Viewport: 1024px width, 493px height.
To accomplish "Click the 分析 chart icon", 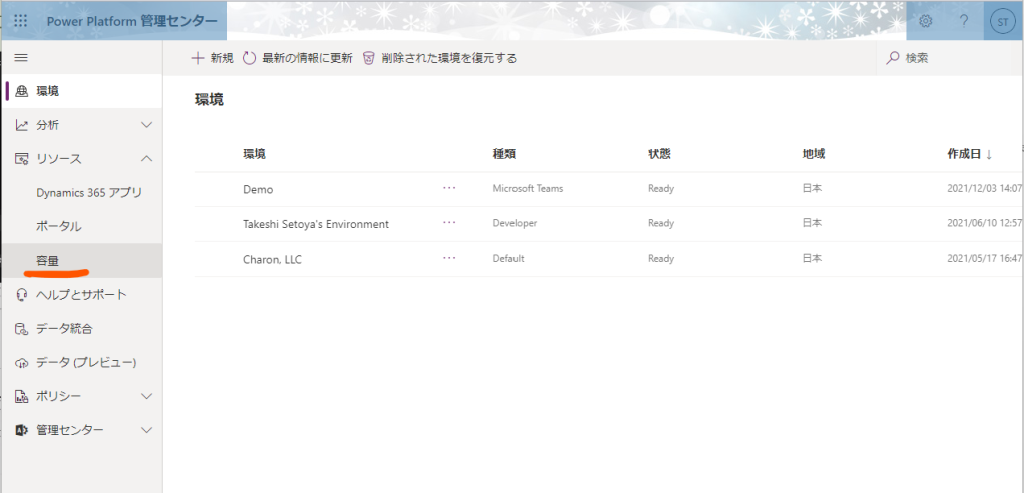I will click(22, 125).
